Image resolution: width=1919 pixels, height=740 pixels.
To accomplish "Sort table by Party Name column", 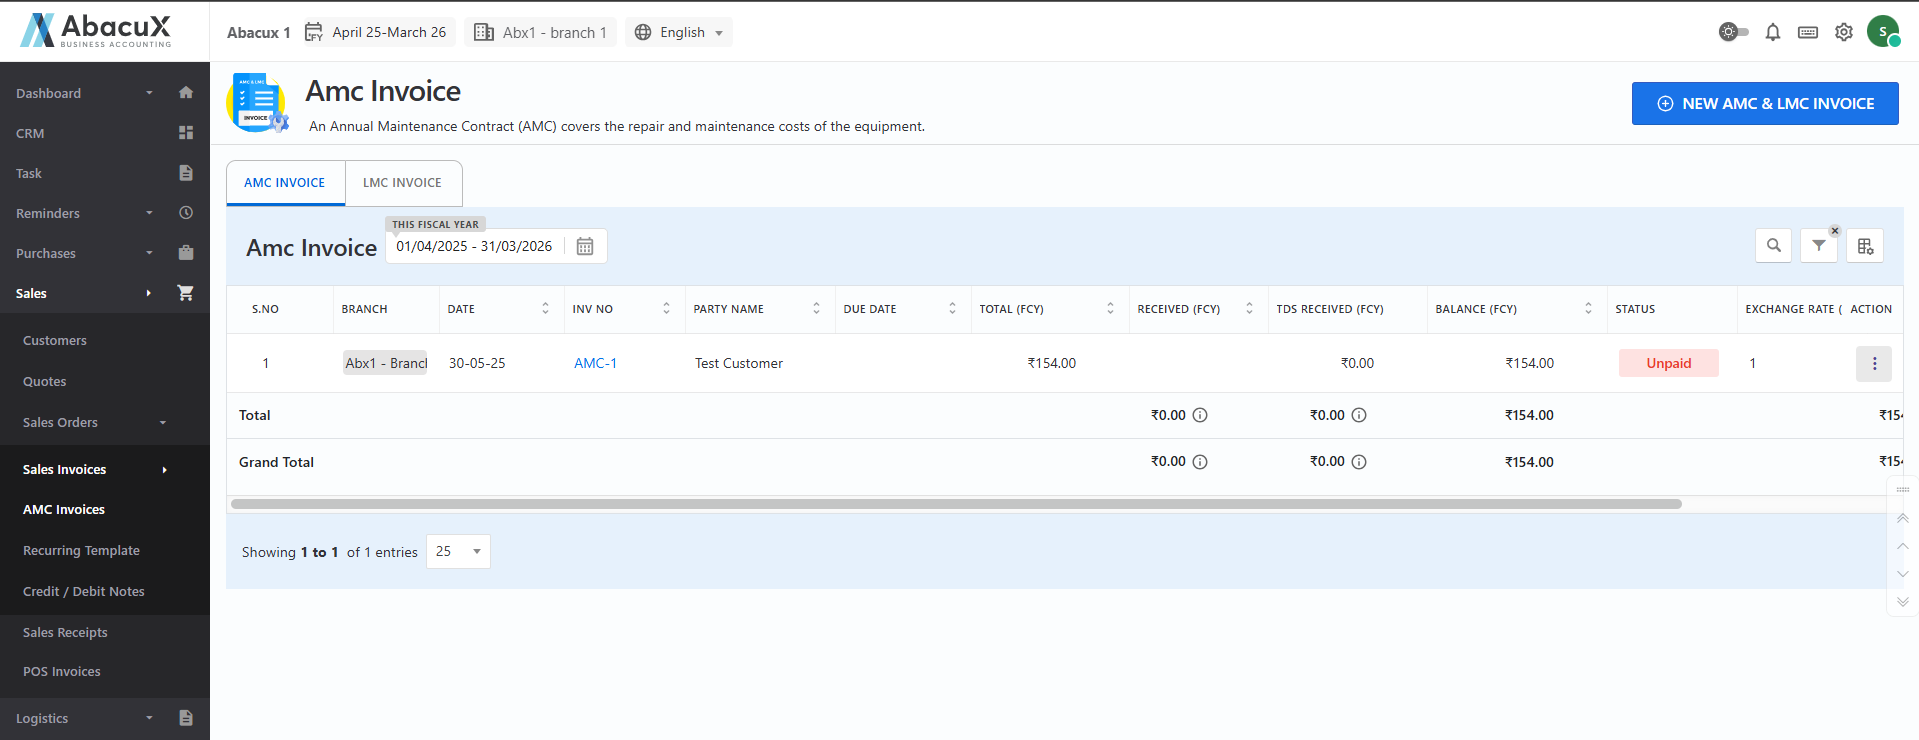I will pos(816,309).
